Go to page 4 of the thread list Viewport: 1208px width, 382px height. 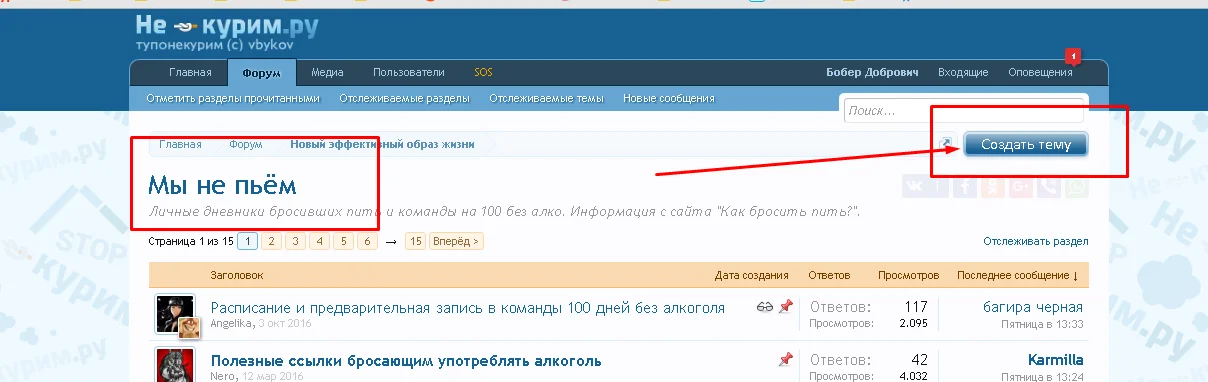pyautogui.click(x=319, y=241)
